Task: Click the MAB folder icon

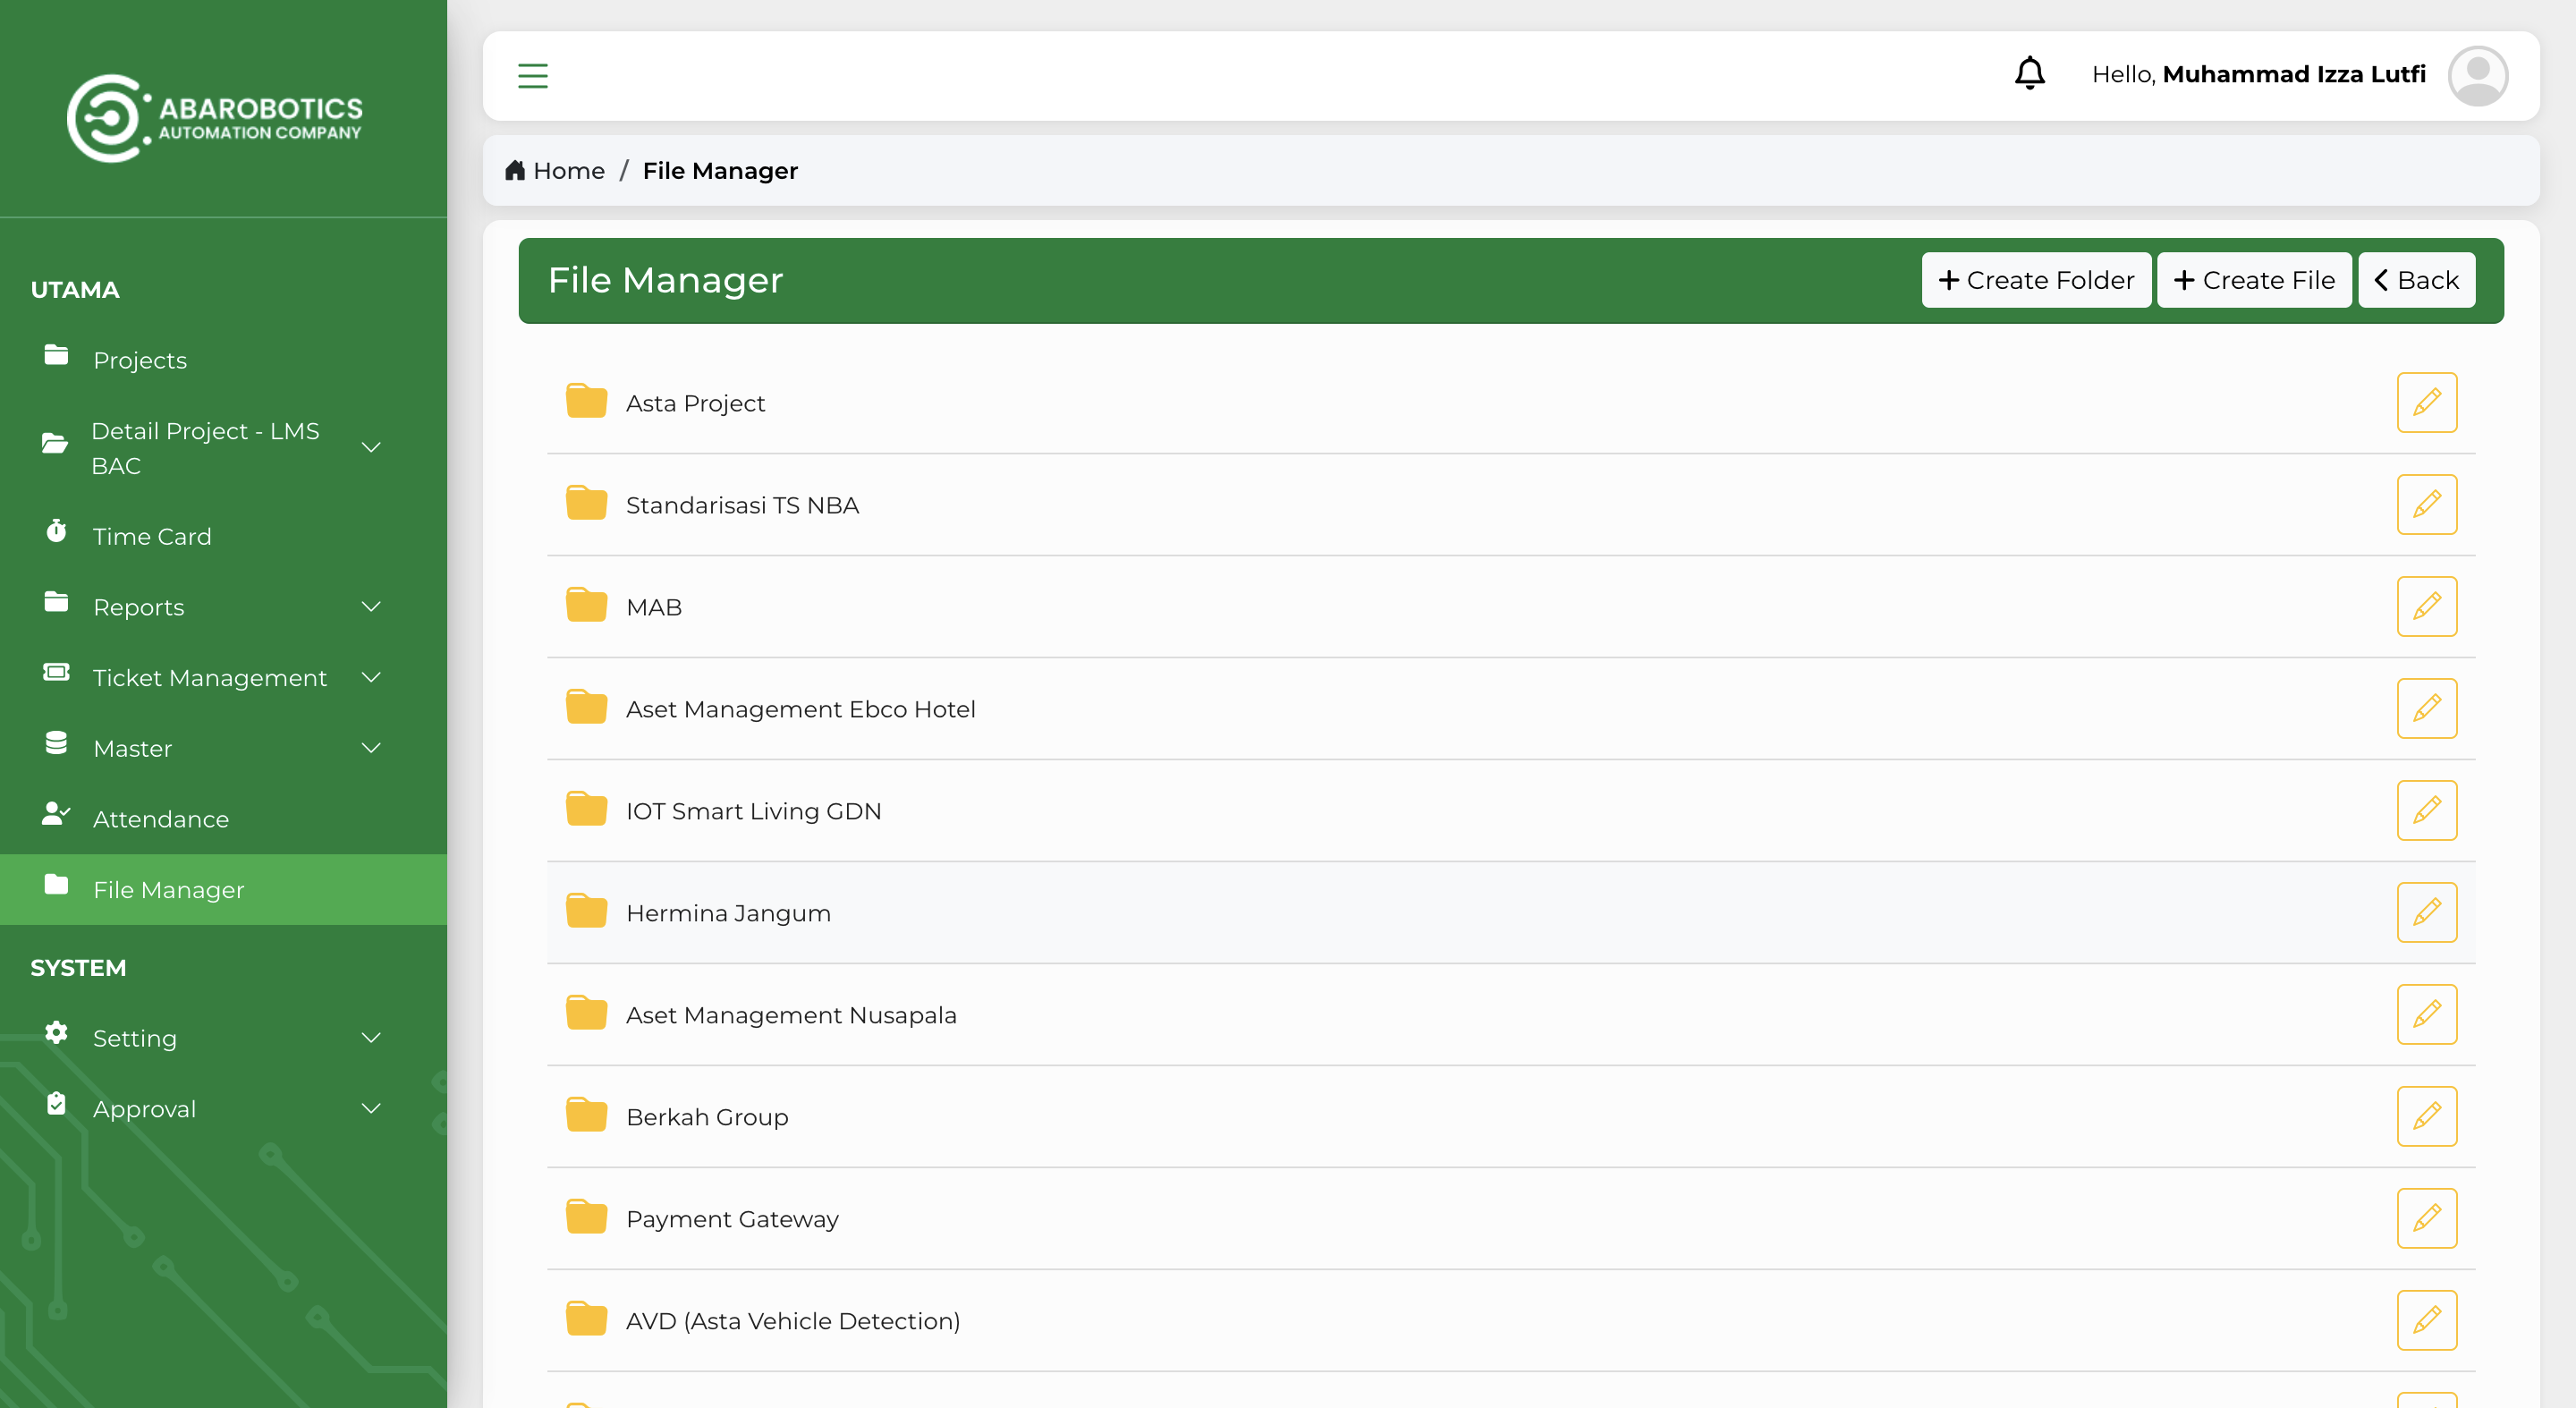Action: [x=586, y=605]
